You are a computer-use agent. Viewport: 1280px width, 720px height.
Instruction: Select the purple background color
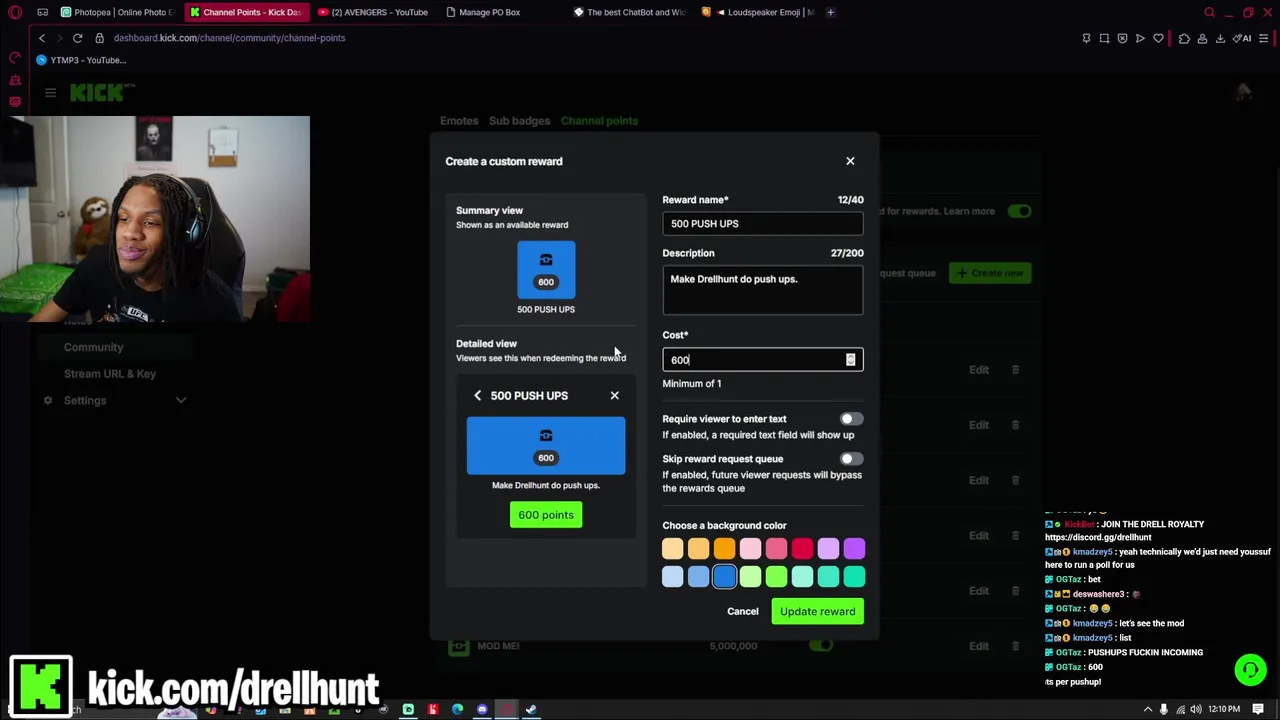[x=854, y=548]
